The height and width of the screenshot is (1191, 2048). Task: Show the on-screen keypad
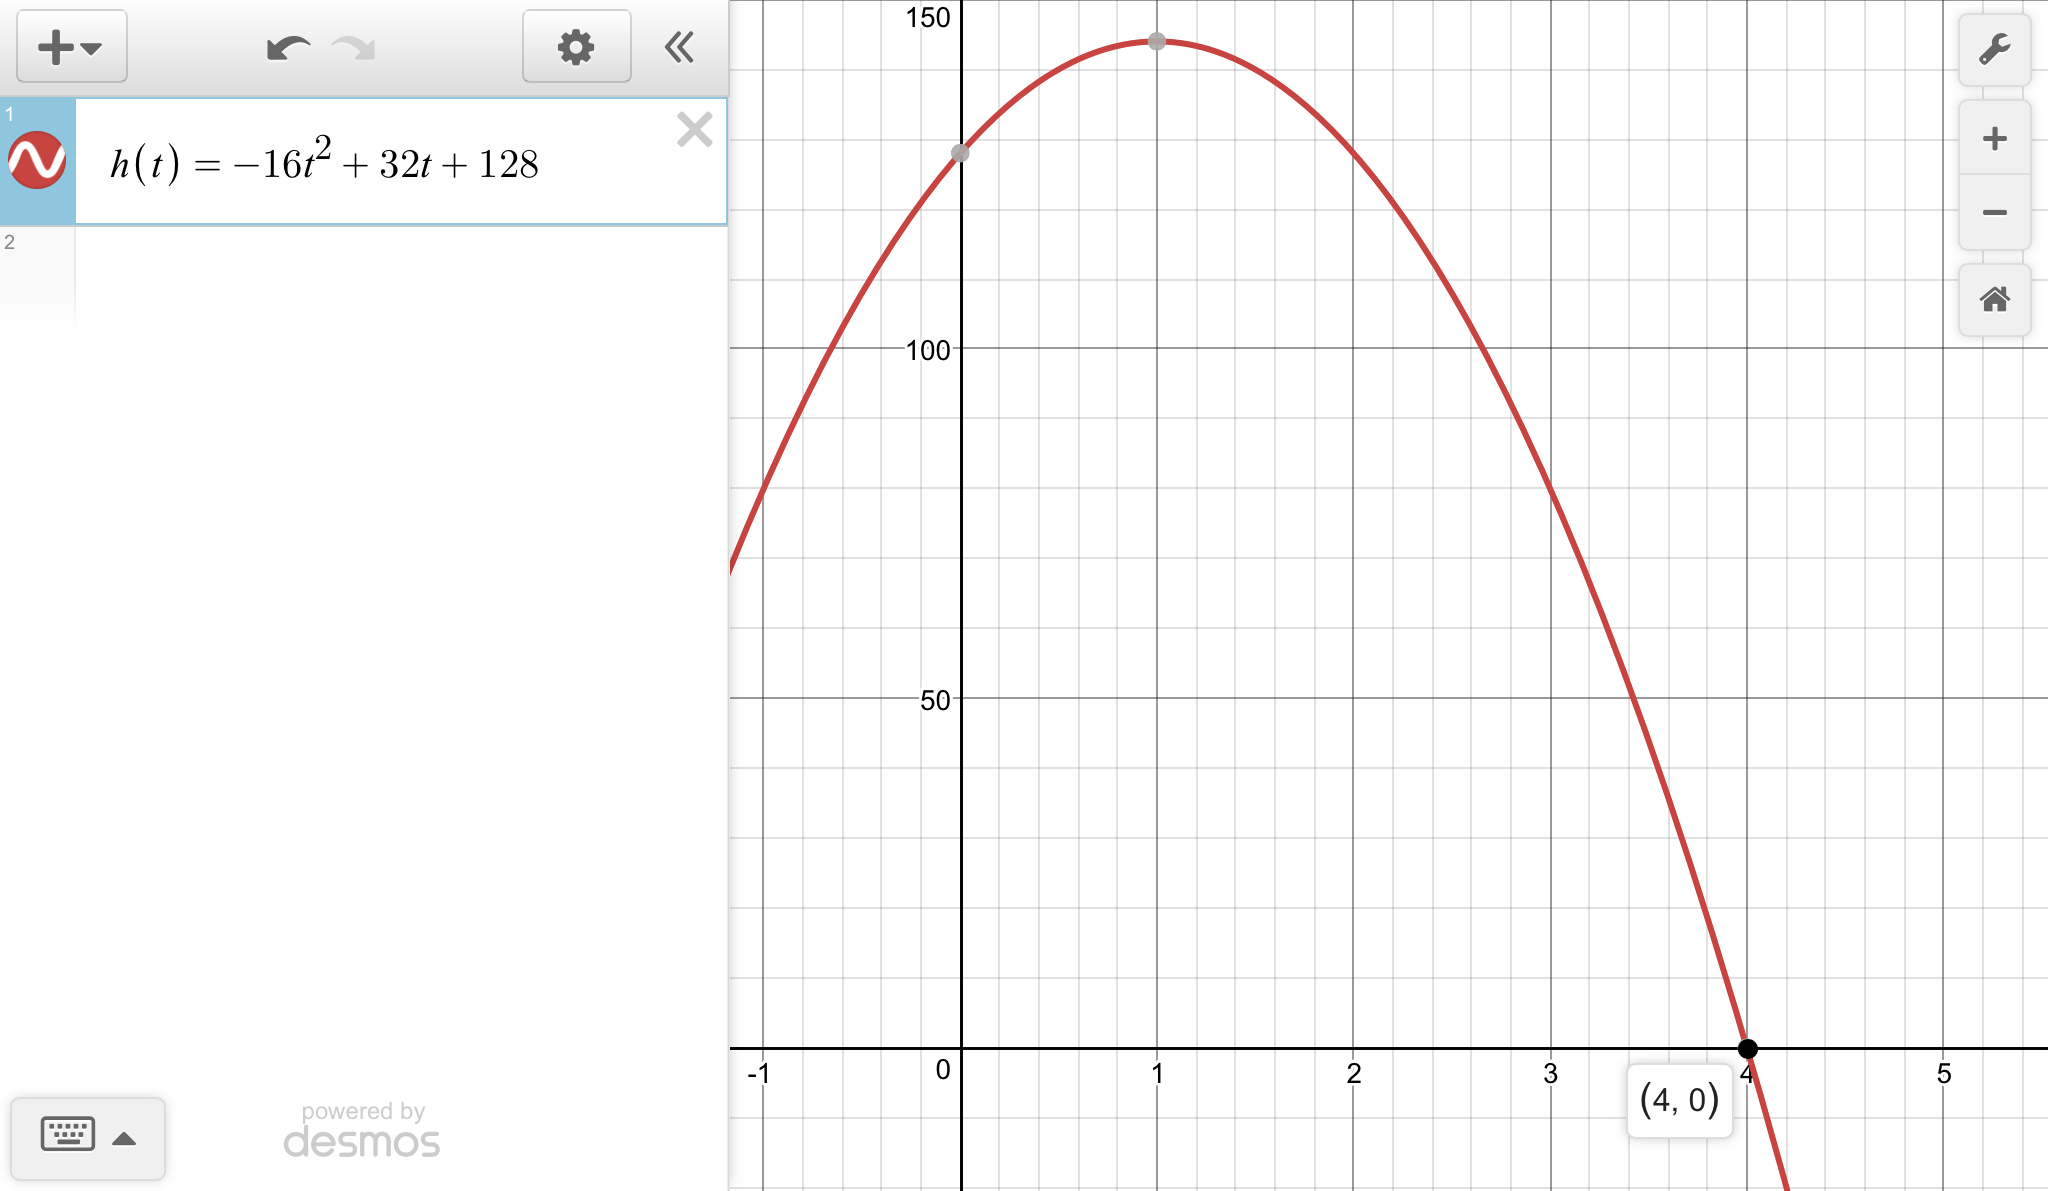[68, 1135]
